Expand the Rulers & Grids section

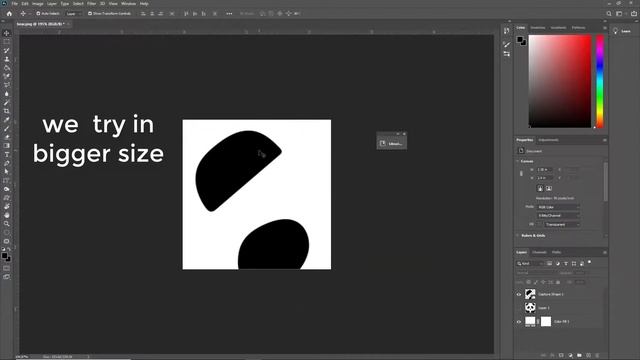tap(518, 236)
